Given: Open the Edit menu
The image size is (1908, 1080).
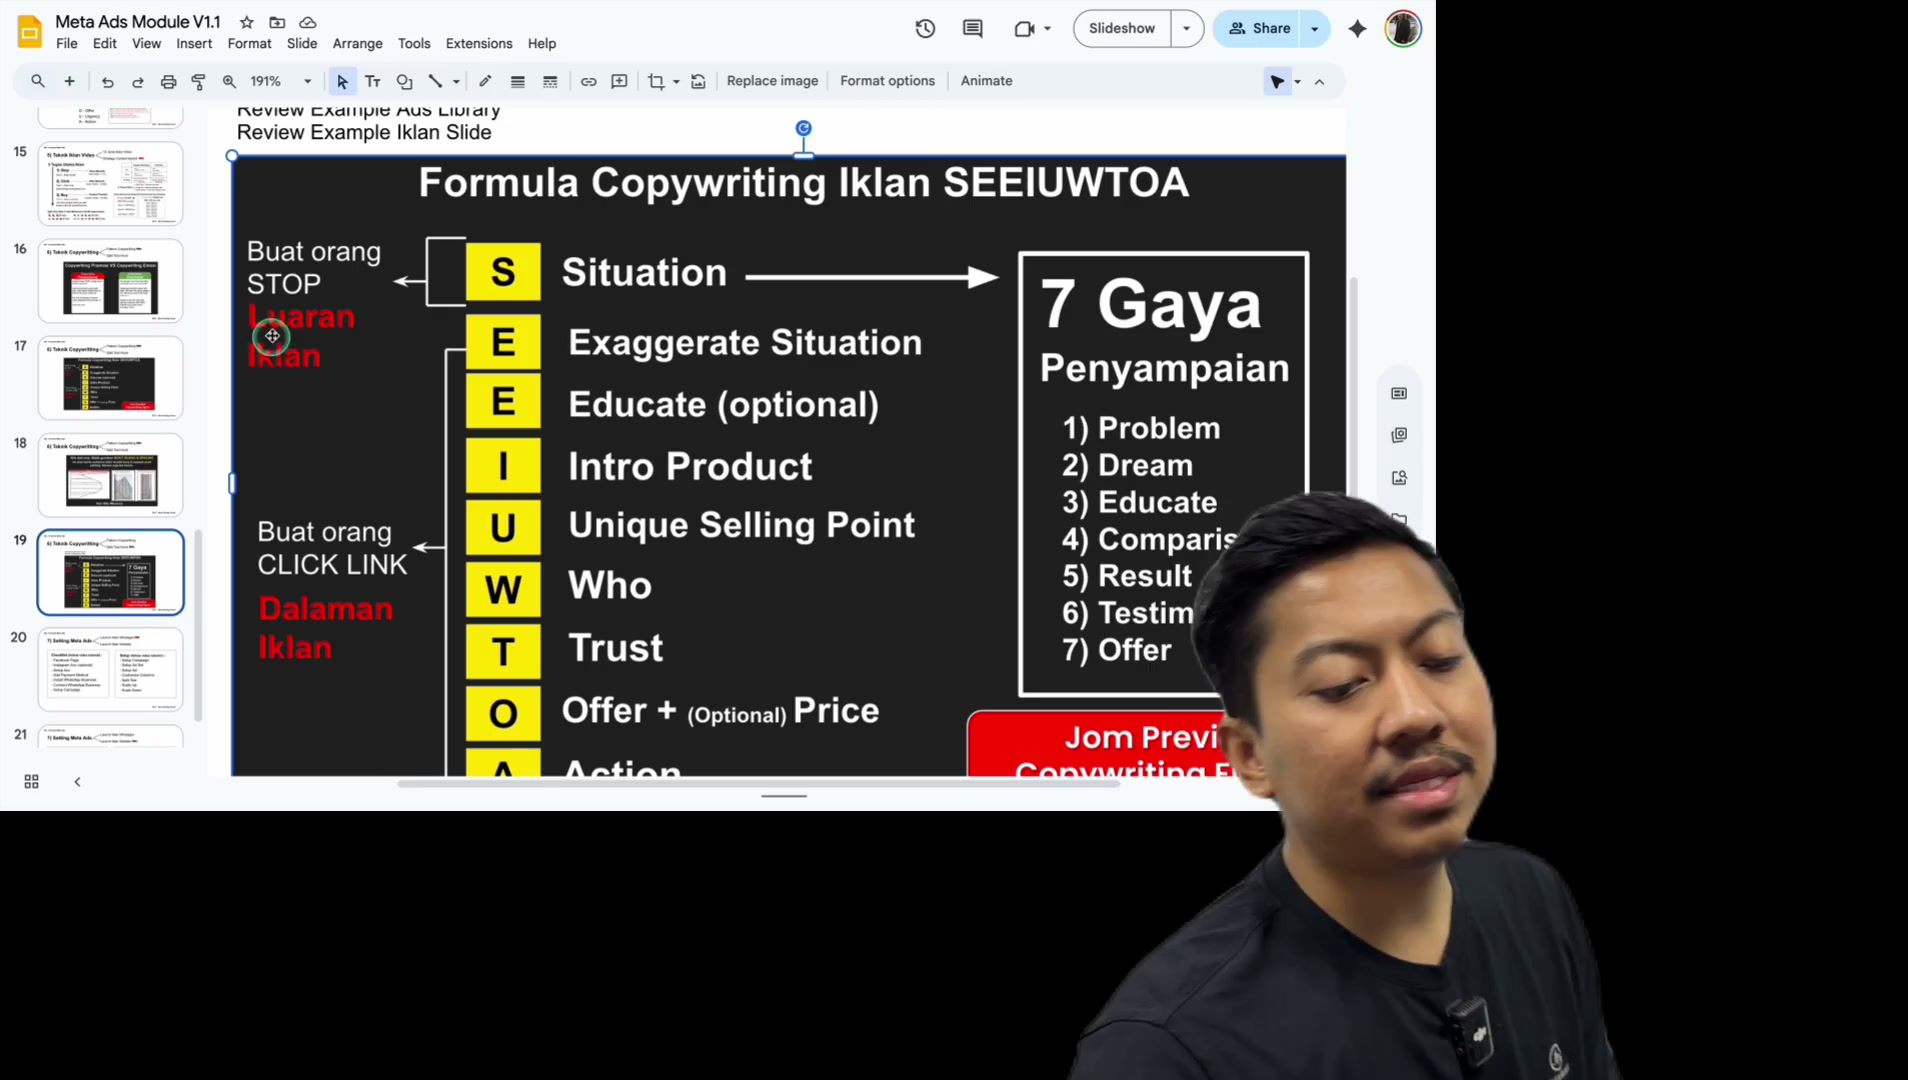Looking at the screenshot, I should coord(105,44).
